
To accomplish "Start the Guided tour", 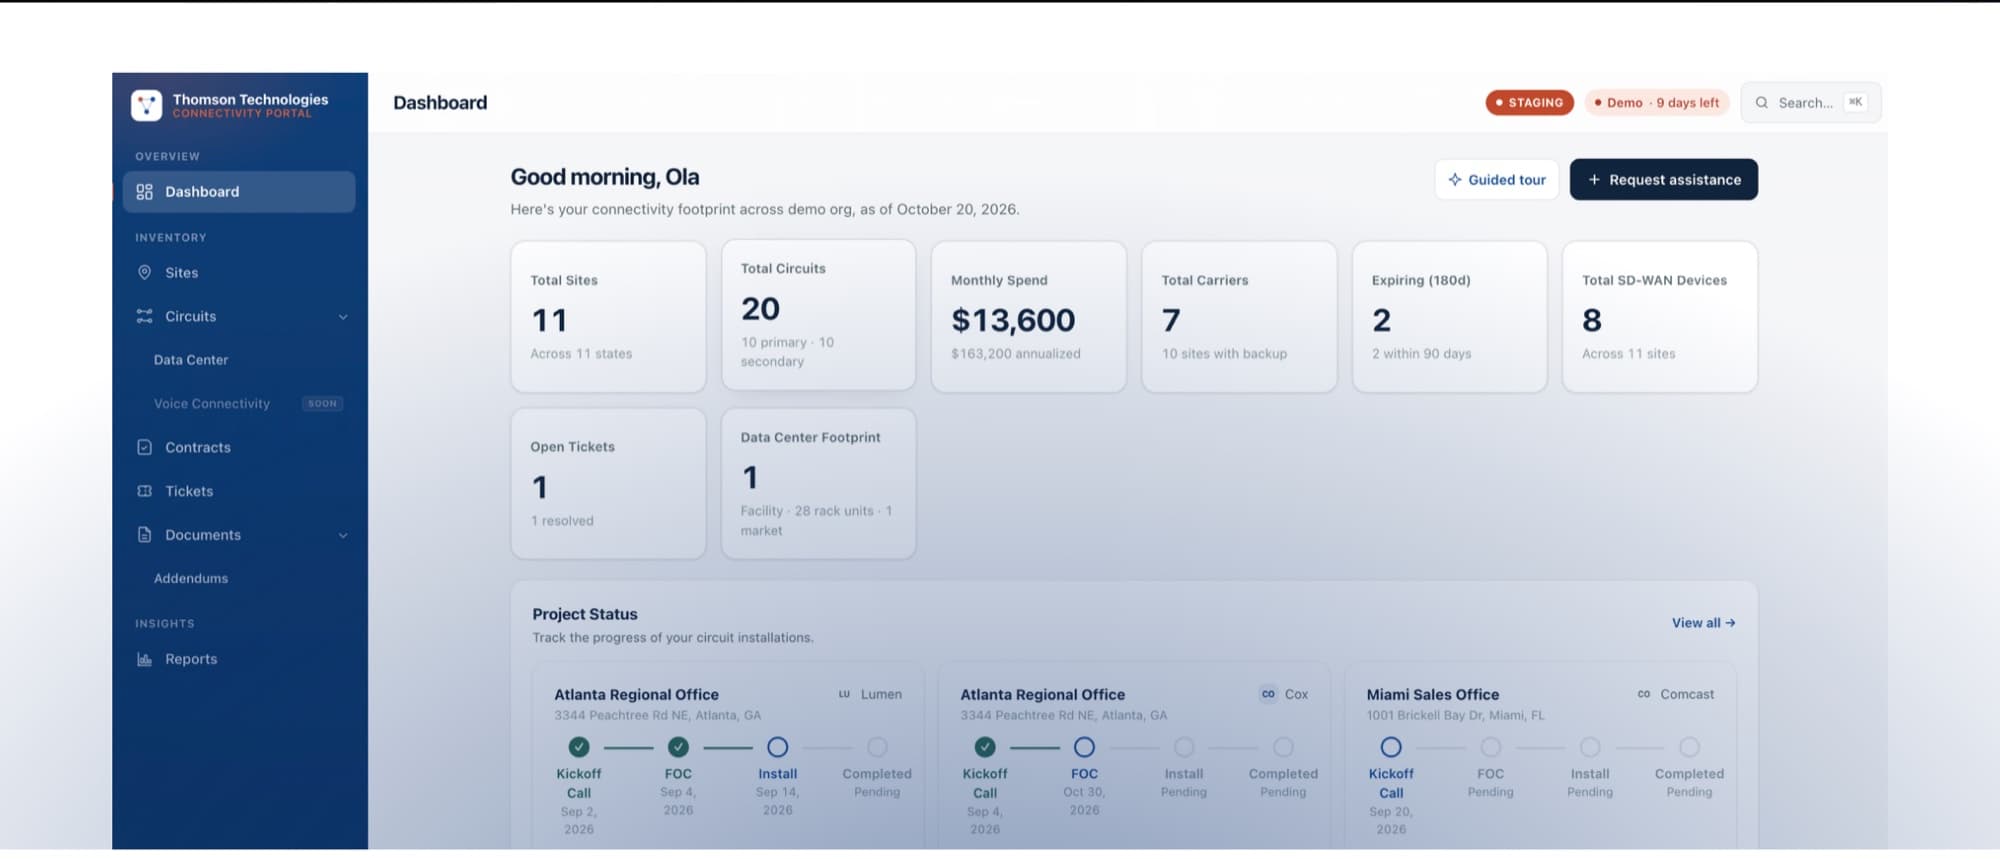I will click(1497, 180).
